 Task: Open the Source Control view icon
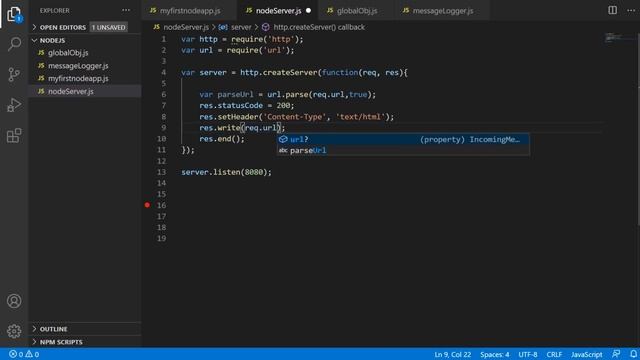point(14,74)
